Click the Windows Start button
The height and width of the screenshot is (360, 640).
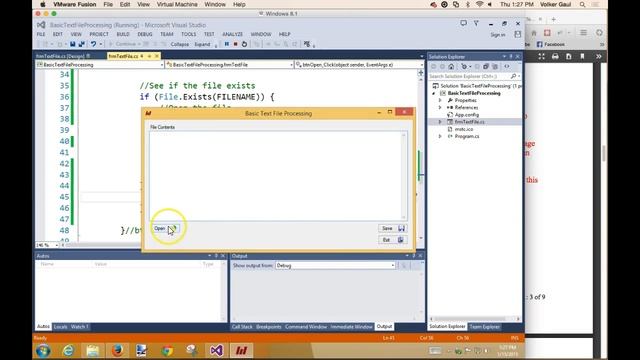tap(43, 351)
